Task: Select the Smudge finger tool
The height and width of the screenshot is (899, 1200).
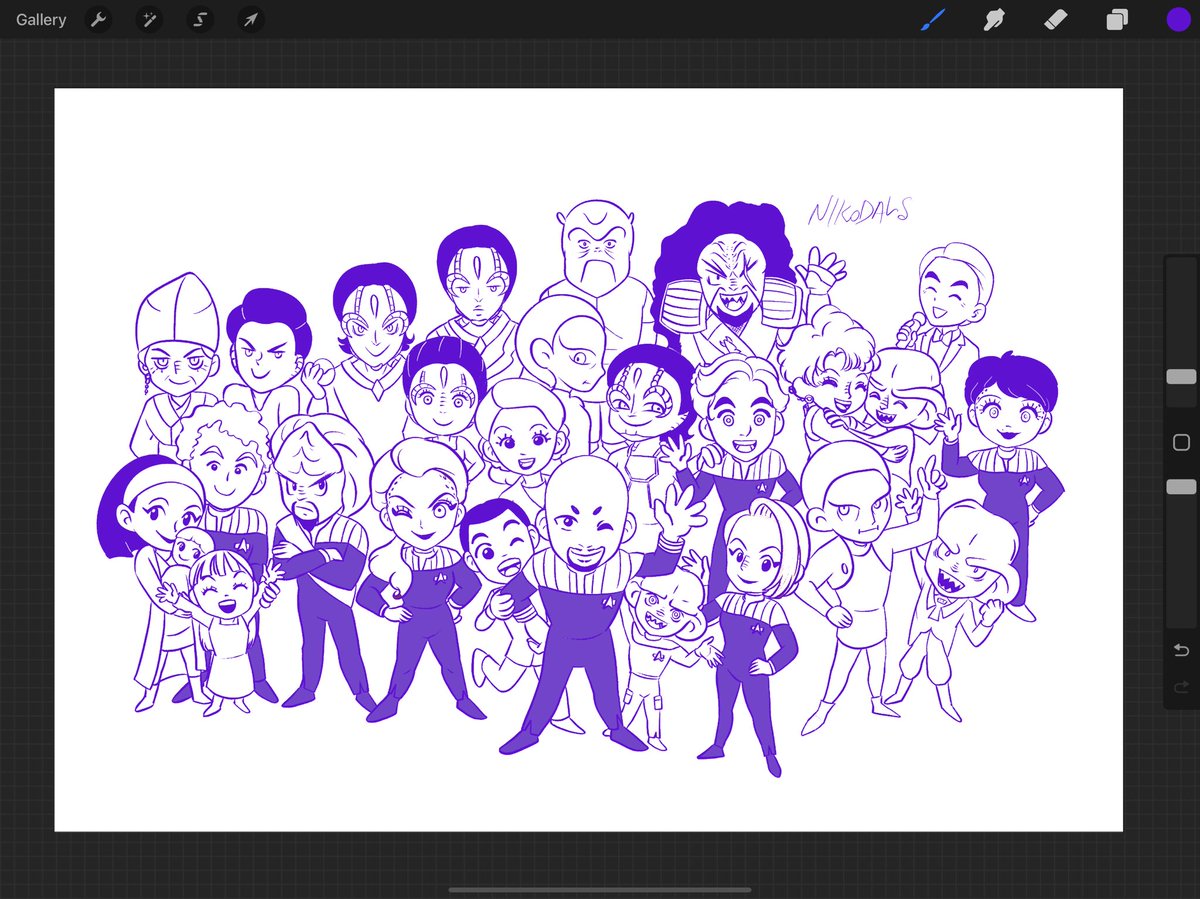Action: click(x=994, y=19)
